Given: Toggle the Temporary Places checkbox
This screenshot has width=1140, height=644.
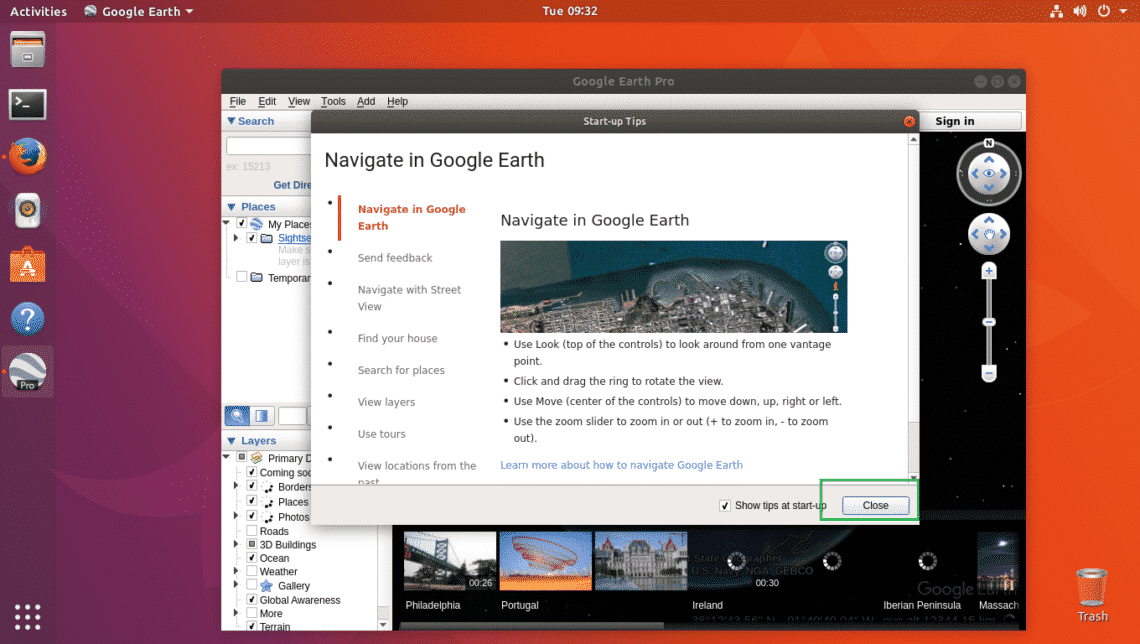Looking at the screenshot, I should (241, 277).
